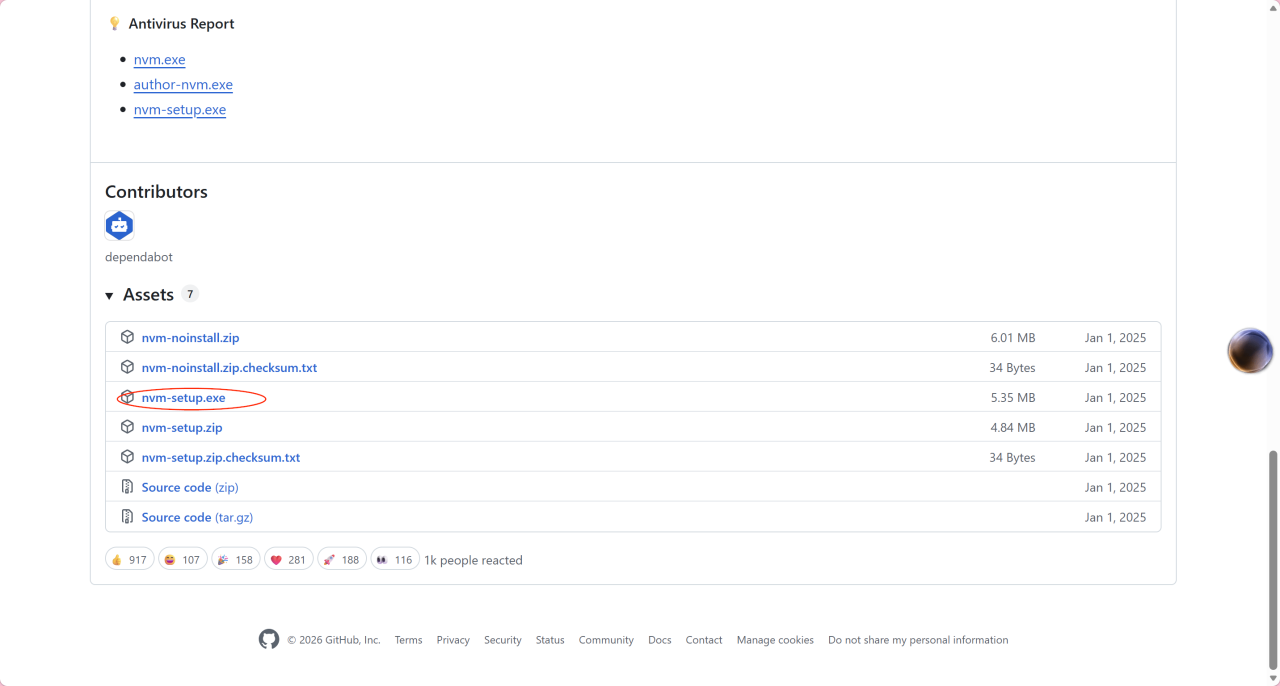Click package icon beside nvm-noinstall.zip
The width and height of the screenshot is (1280, 686).
click(x=127, y=337)
